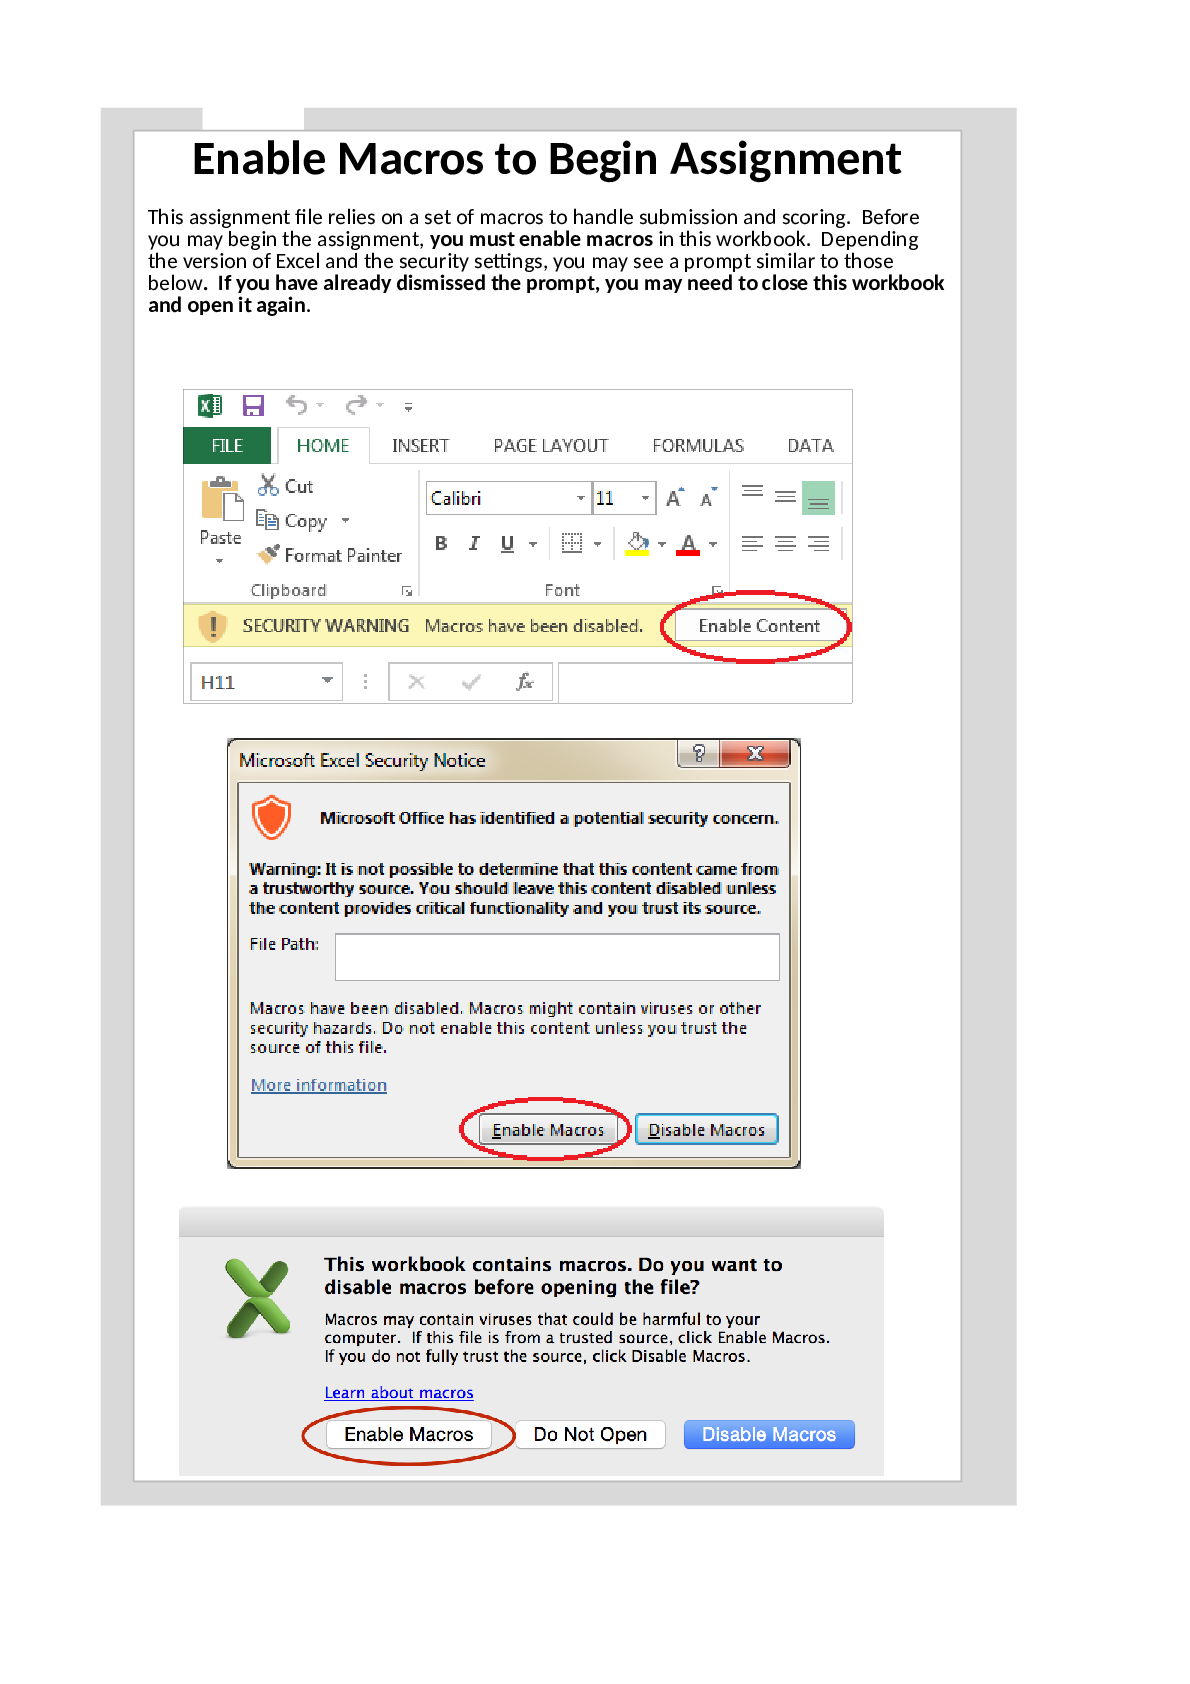This screenshot has height=1684, width=1190.
Task: Click Decrease Font Size icon
Action: (x=708, y=497)
